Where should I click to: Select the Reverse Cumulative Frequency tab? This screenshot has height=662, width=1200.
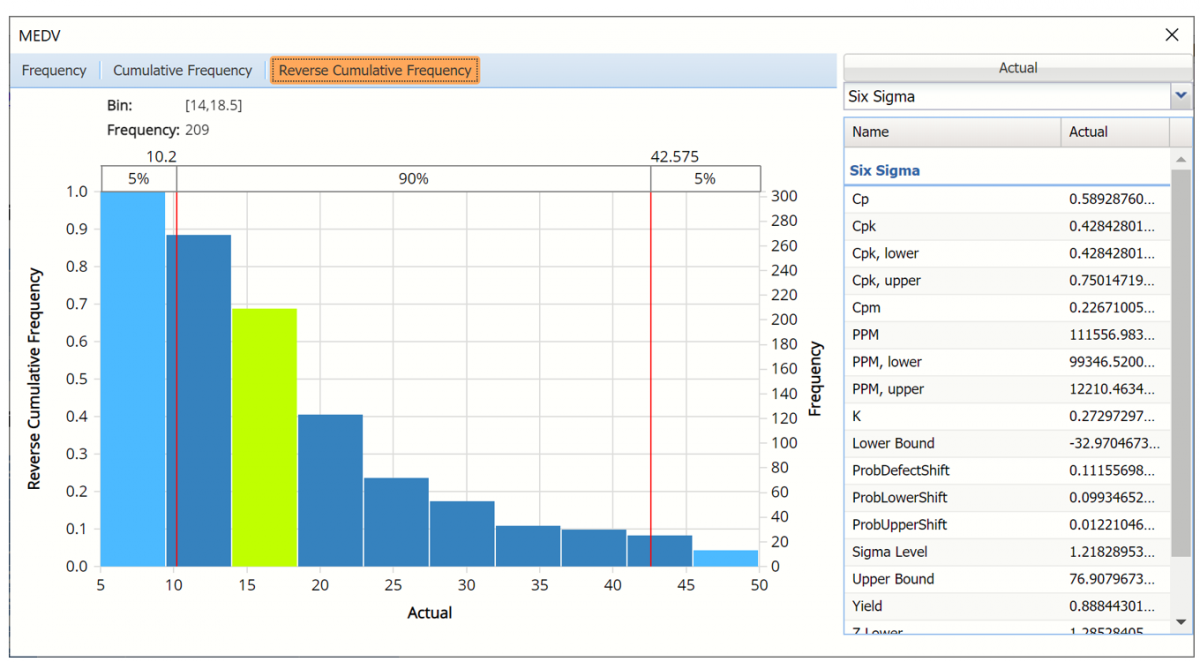(x=375, y=71)
